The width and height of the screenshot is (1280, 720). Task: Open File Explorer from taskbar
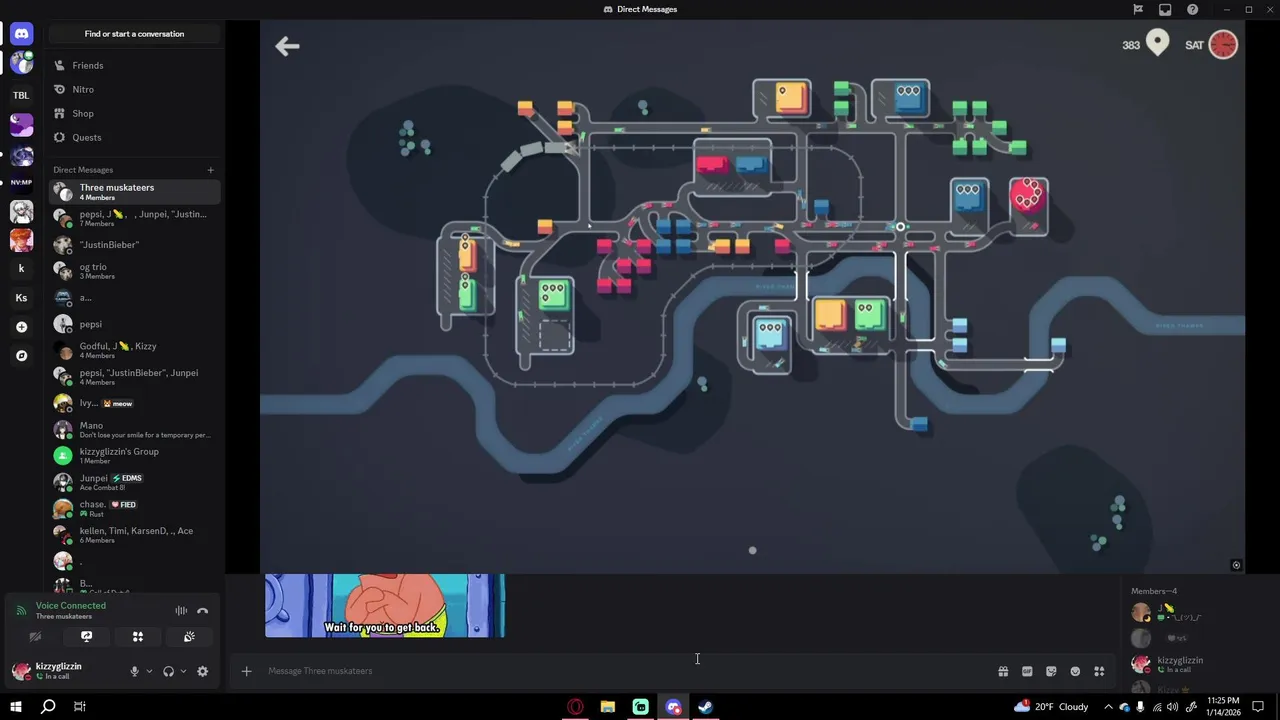[x=607, y=707]
